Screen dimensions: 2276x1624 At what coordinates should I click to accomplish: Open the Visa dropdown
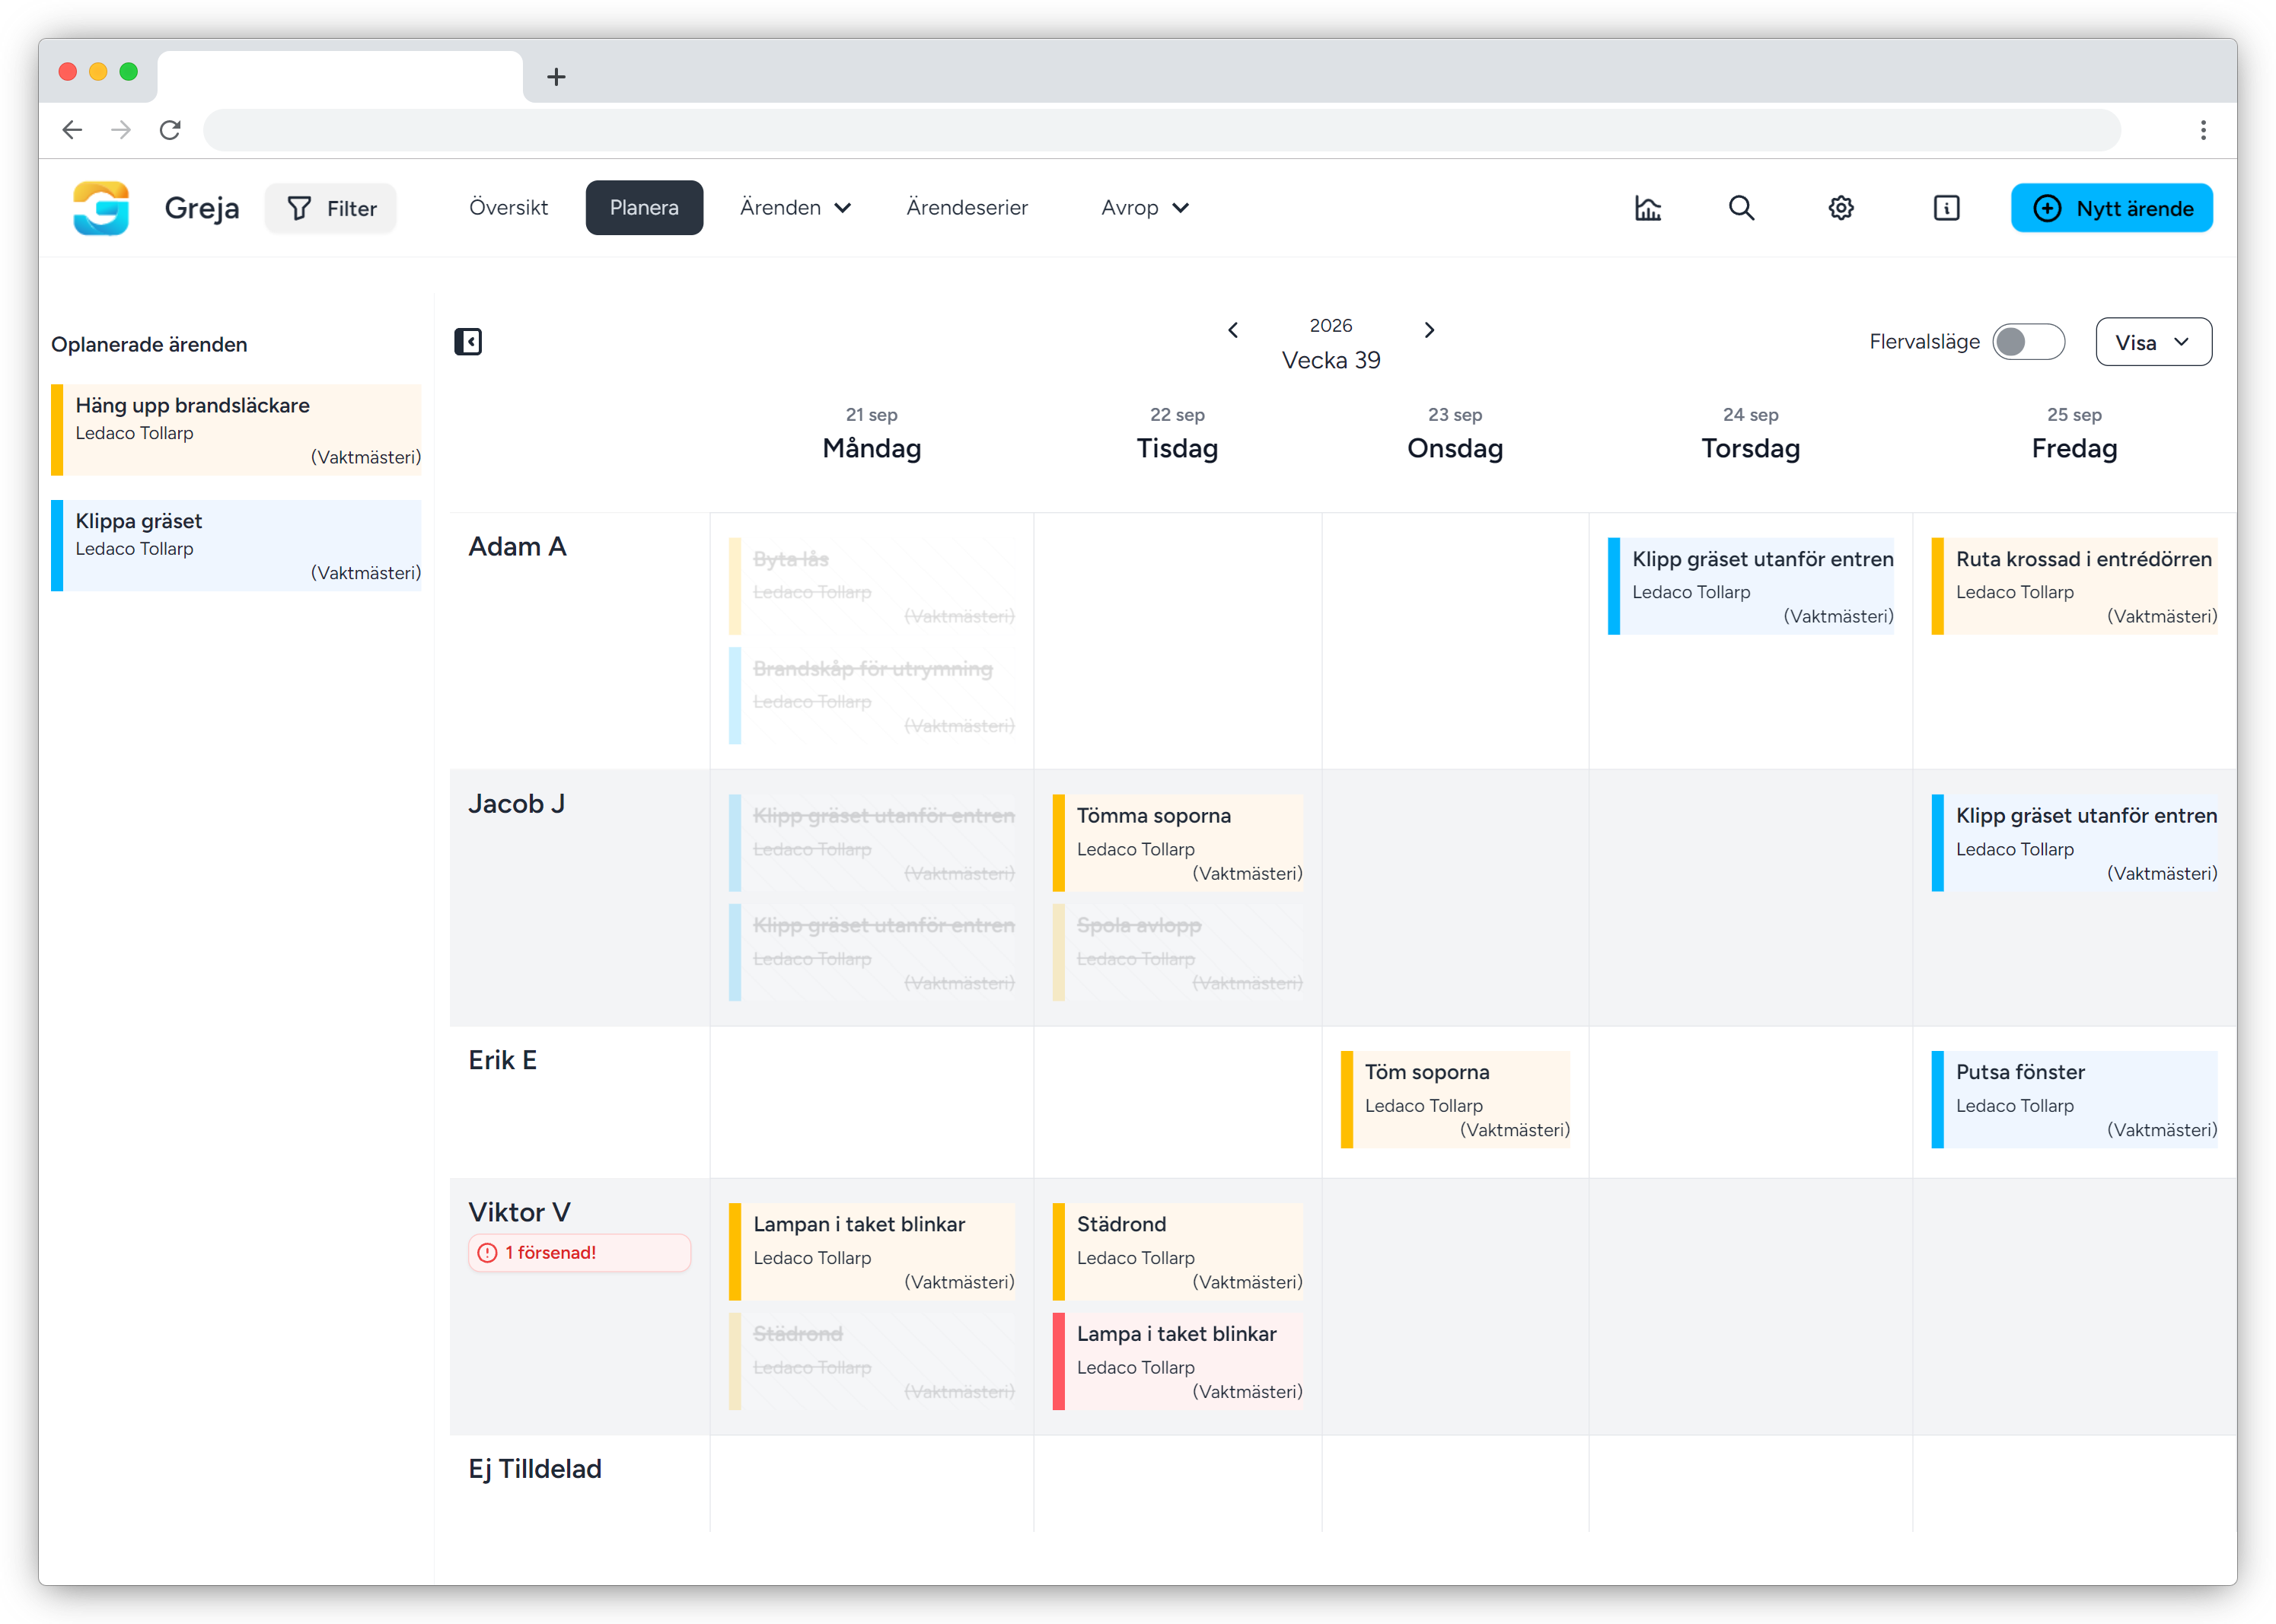[x=2153, y=342]
